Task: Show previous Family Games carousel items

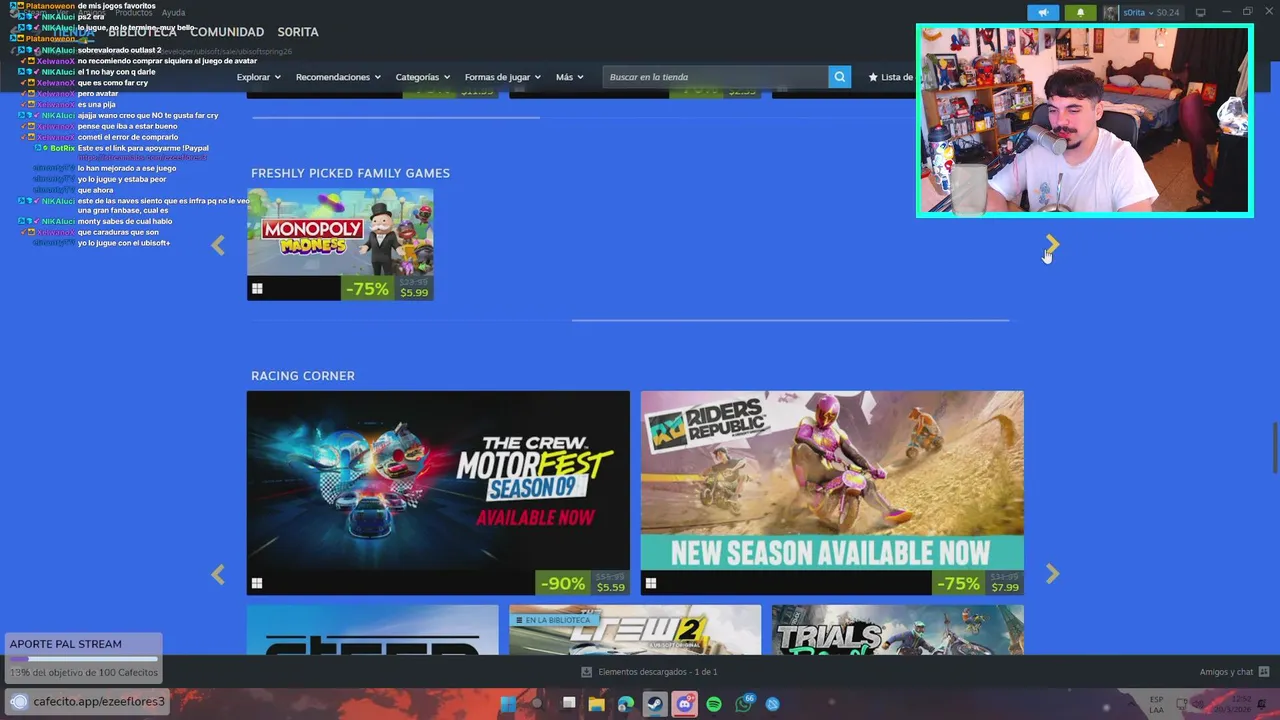Action: (x=218, y=245)
